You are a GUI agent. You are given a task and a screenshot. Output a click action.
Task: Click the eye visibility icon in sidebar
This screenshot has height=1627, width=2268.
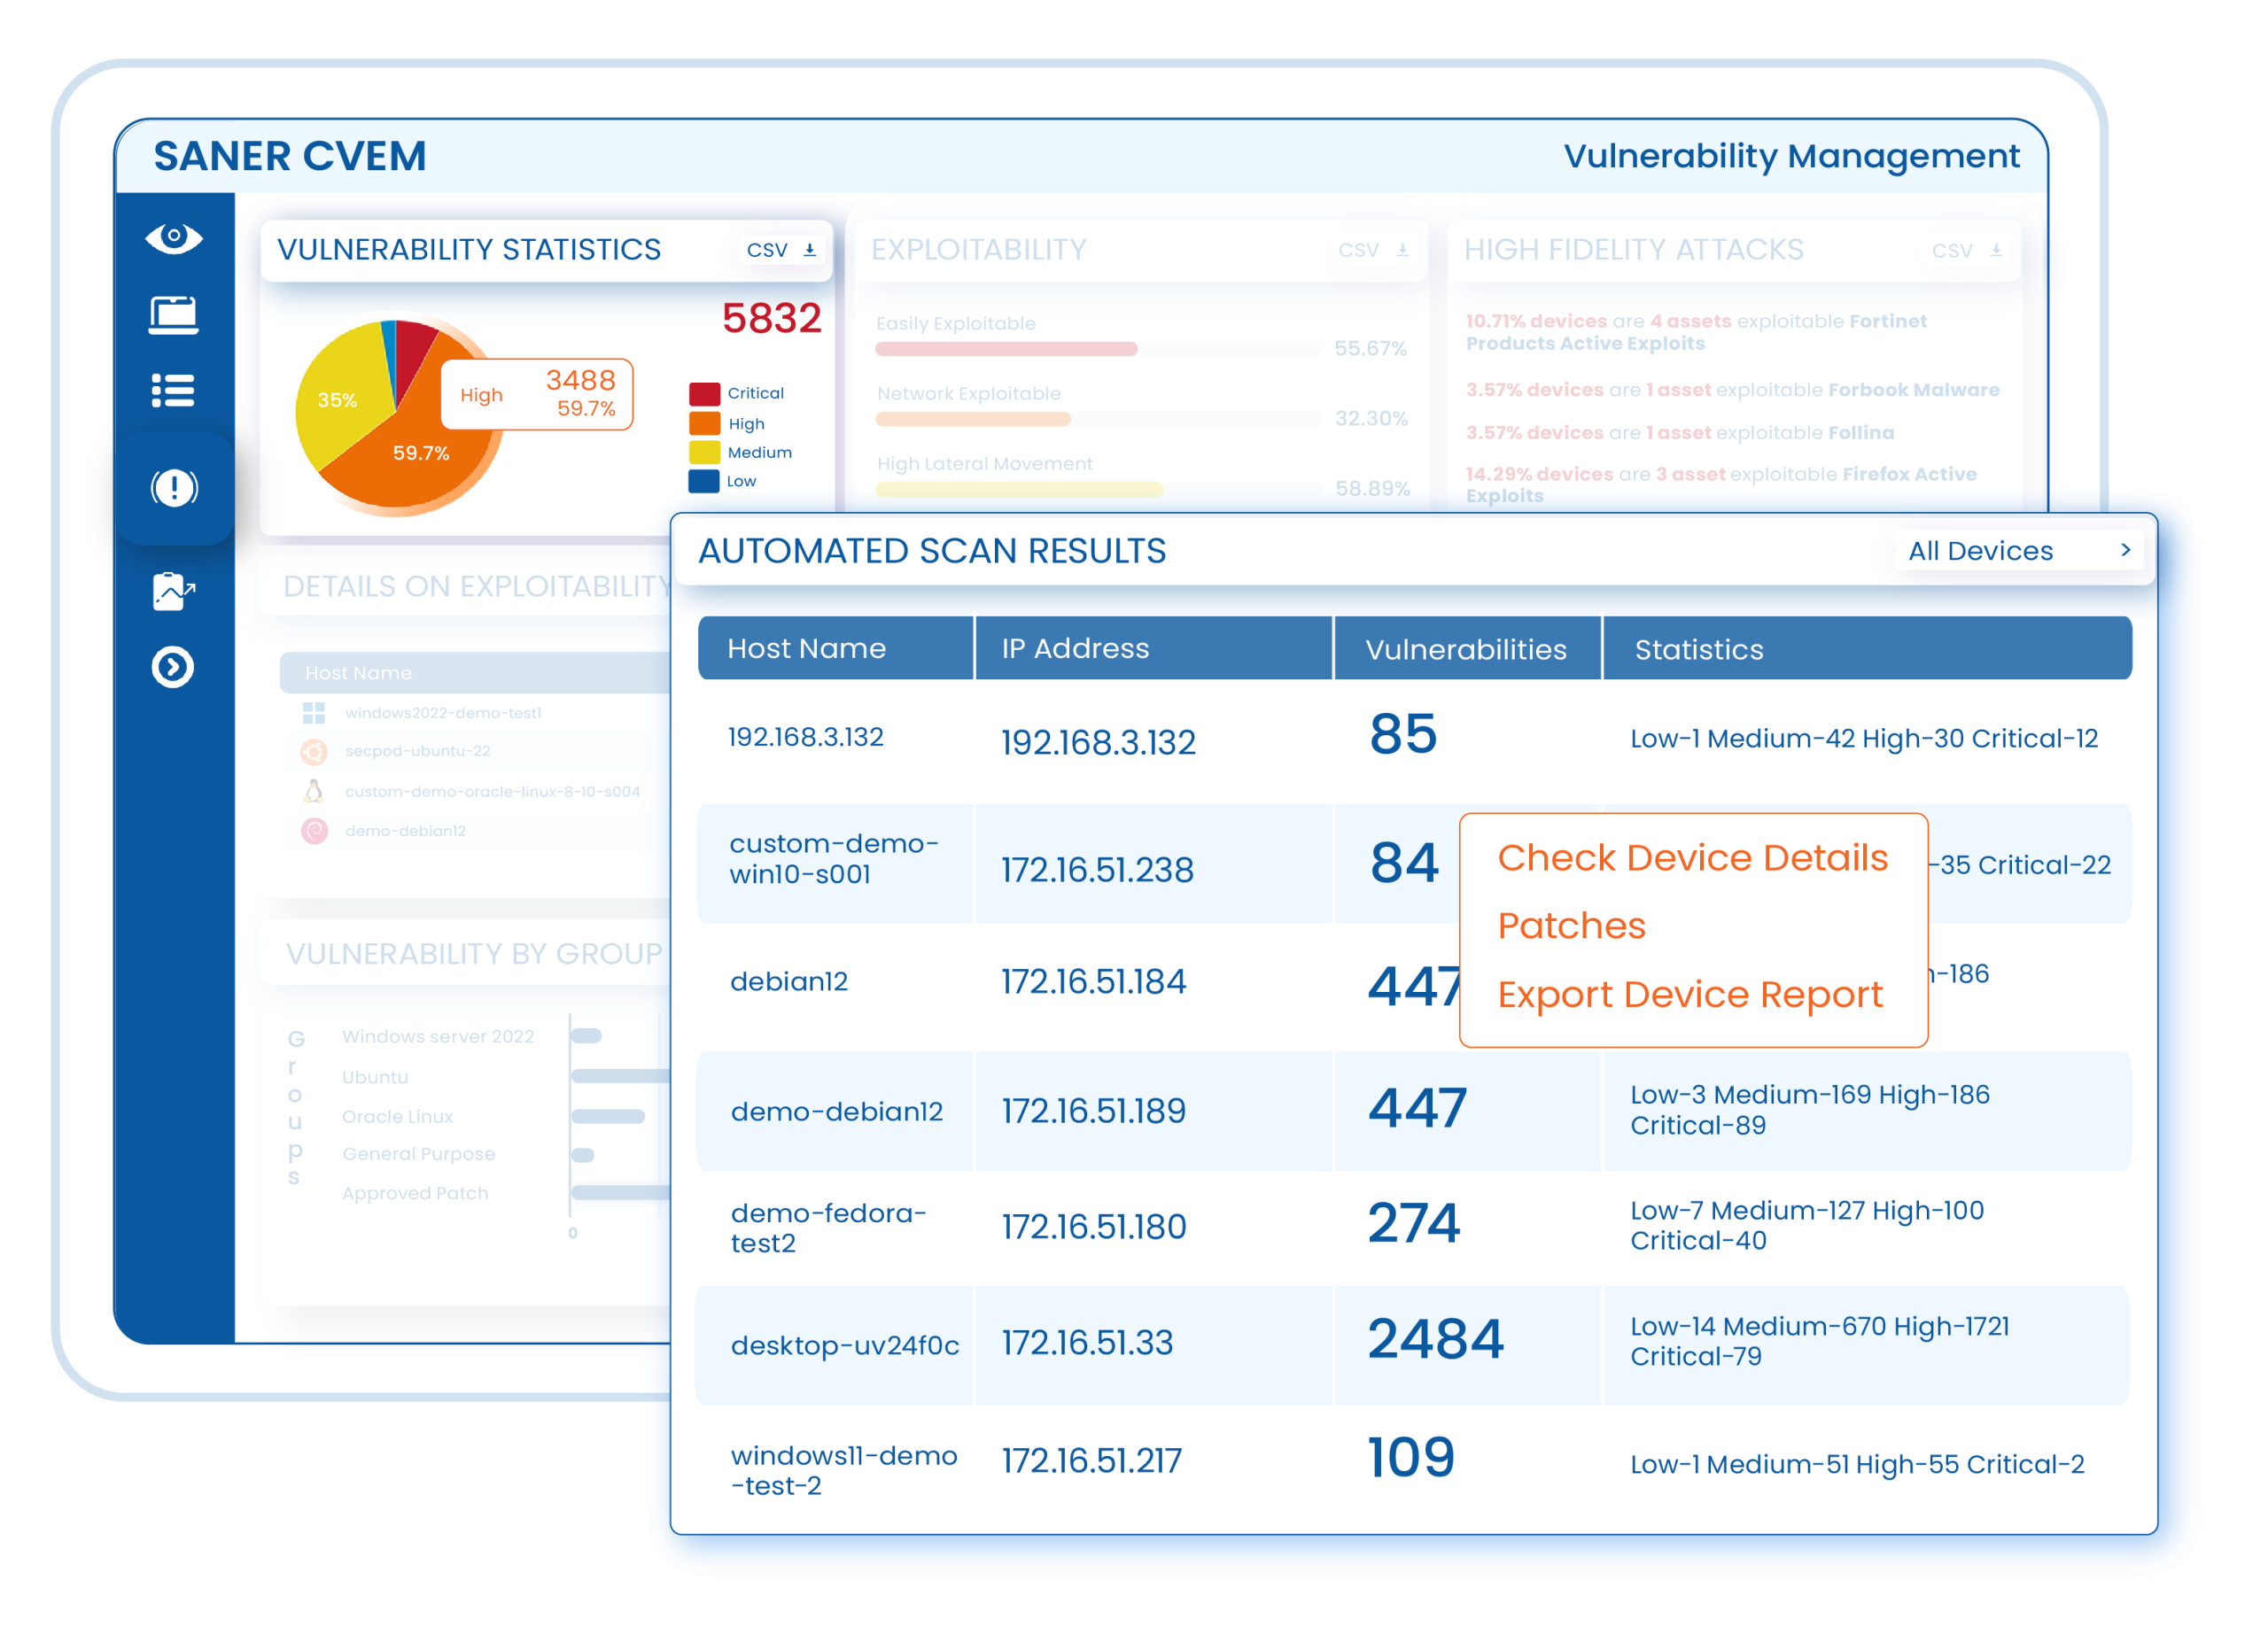pyautogui.click(x=173, y=238)
